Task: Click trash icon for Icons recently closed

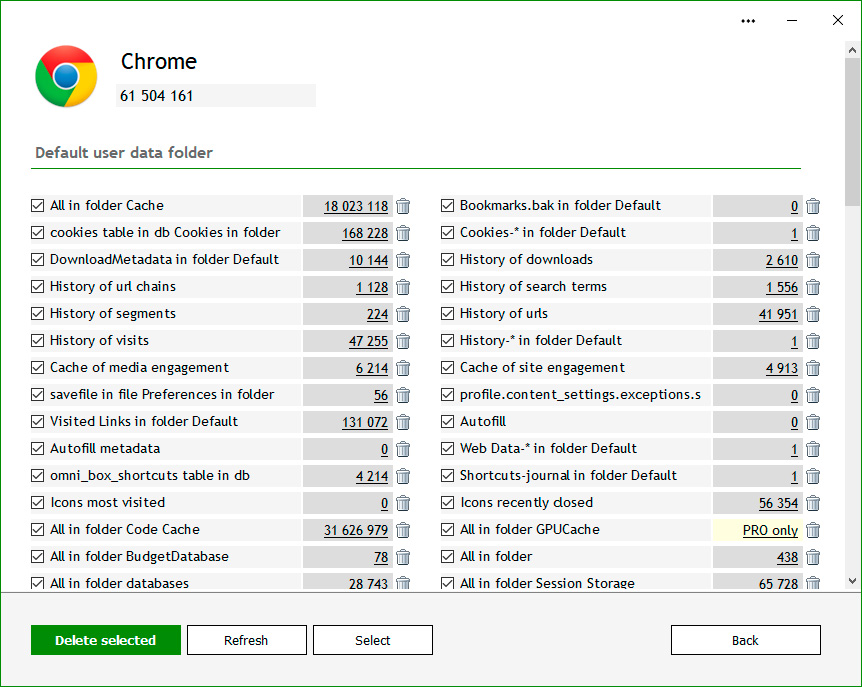Action: [x=813, y=503]
